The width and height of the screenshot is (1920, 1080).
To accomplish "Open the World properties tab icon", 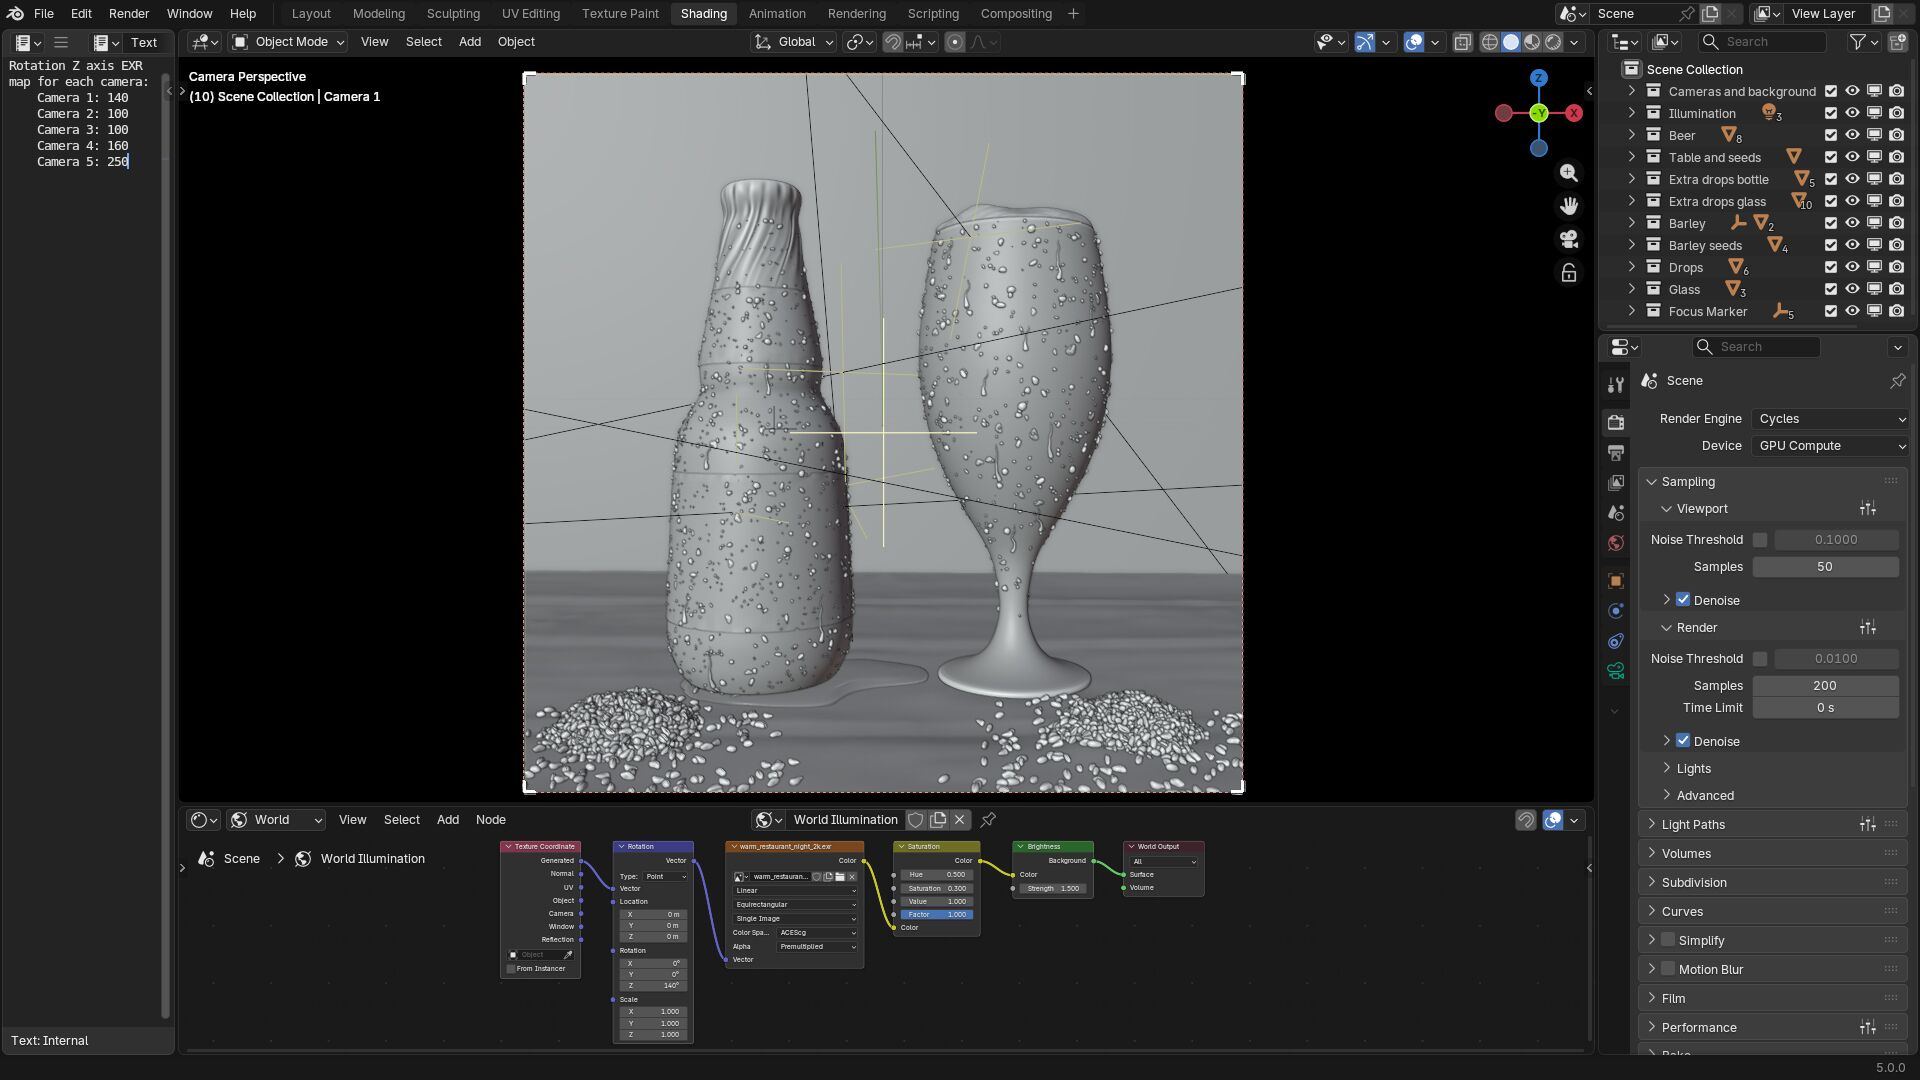I will 1615,543.
